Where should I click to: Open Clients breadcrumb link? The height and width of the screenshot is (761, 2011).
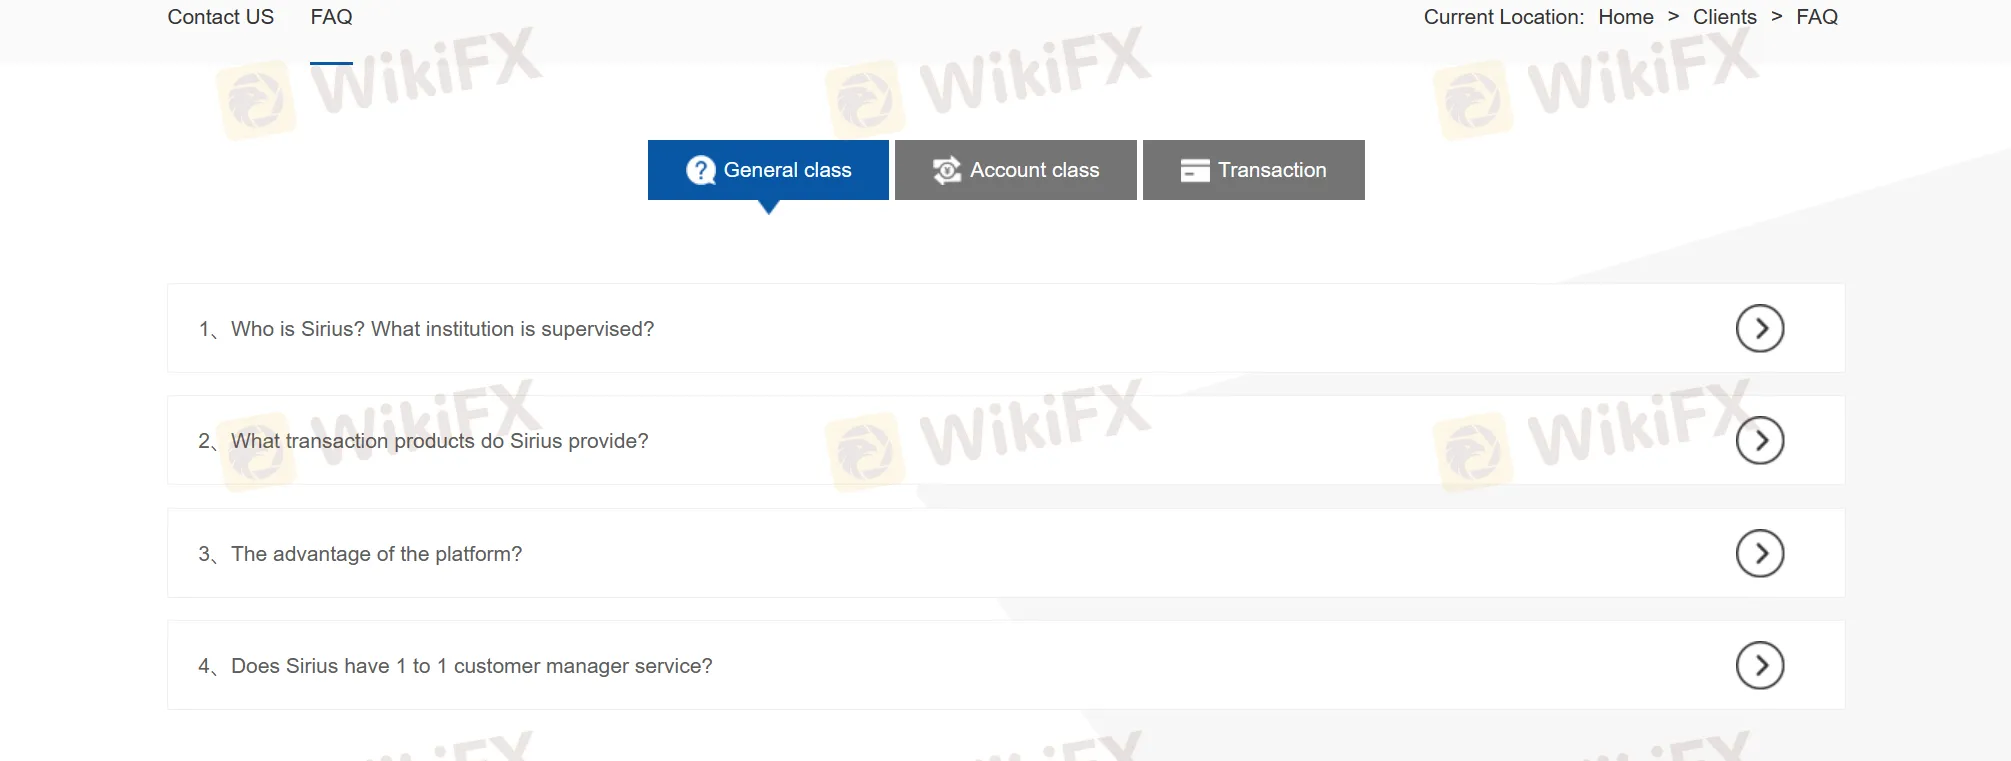pyautogui.click(x=1724, y=17)
